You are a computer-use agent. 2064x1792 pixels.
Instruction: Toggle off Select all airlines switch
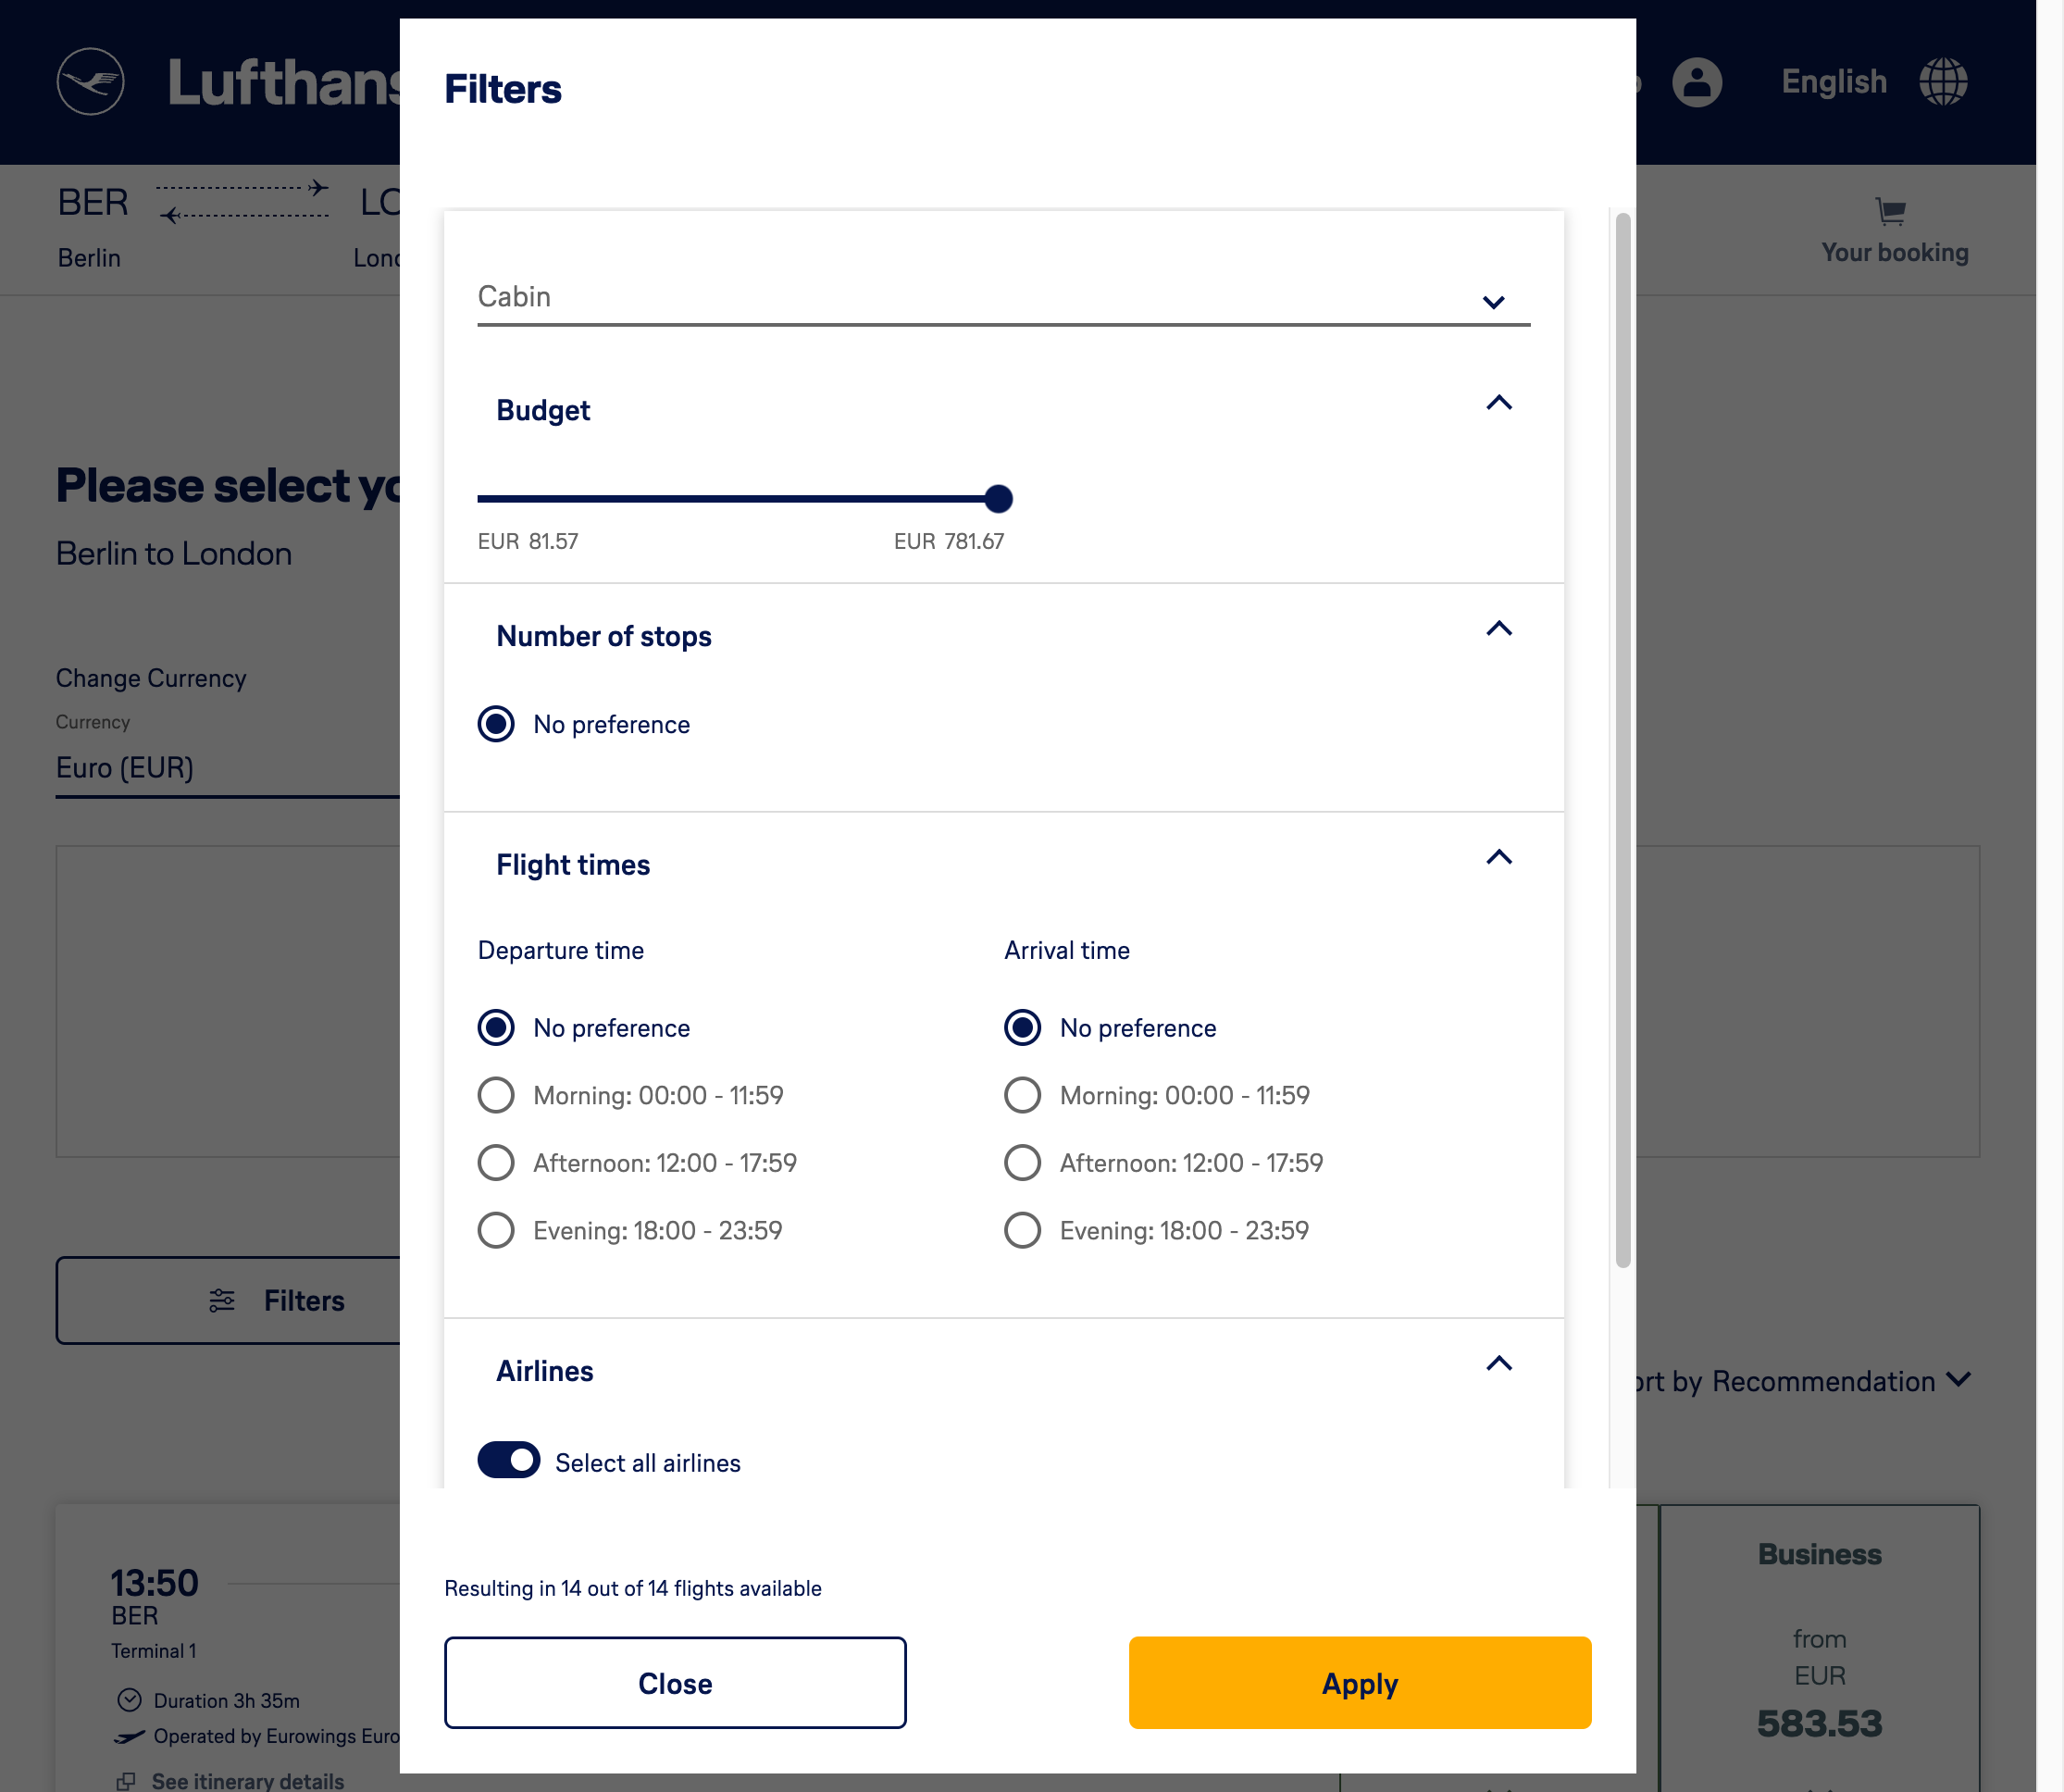[x=509, y=1460]
